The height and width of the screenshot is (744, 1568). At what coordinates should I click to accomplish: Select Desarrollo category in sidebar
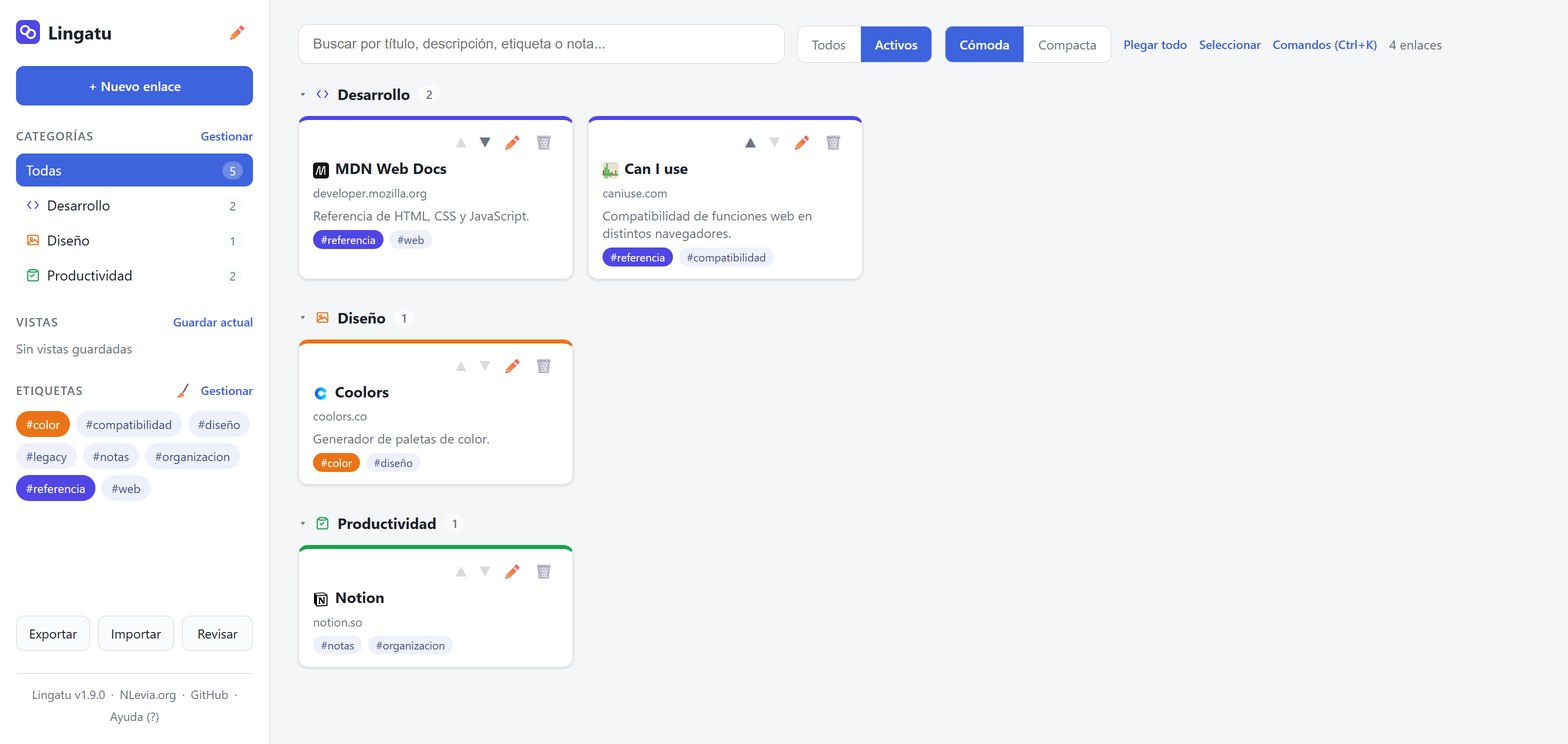(134, 206)
